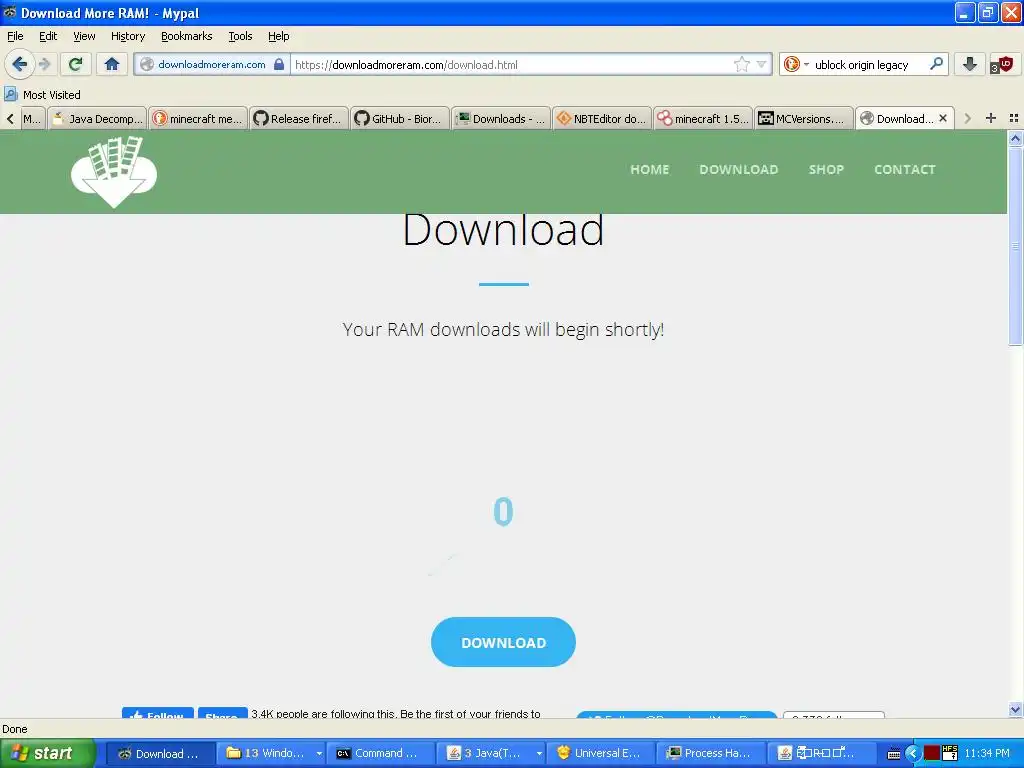Open the uBlock Origin extension icon
The height and width of the screenshot is (768, 1024).
click(x=1001, y=64)
